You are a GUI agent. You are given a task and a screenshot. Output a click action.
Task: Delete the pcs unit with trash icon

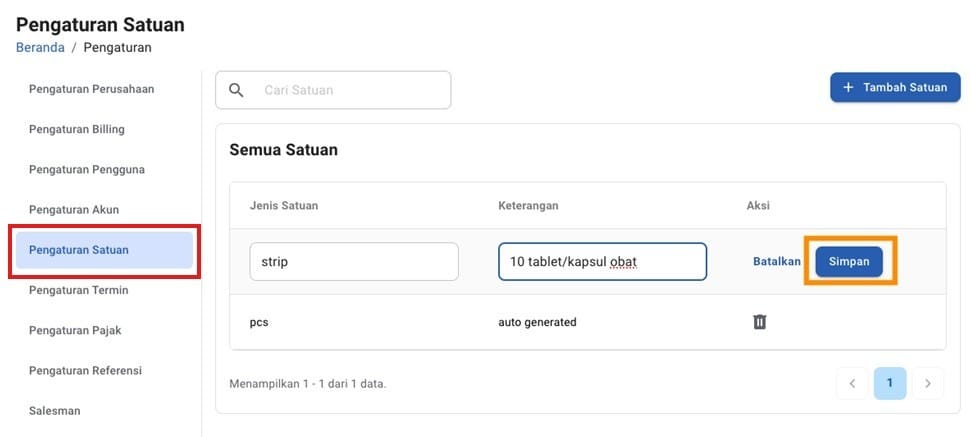click(x=759, y=322)
